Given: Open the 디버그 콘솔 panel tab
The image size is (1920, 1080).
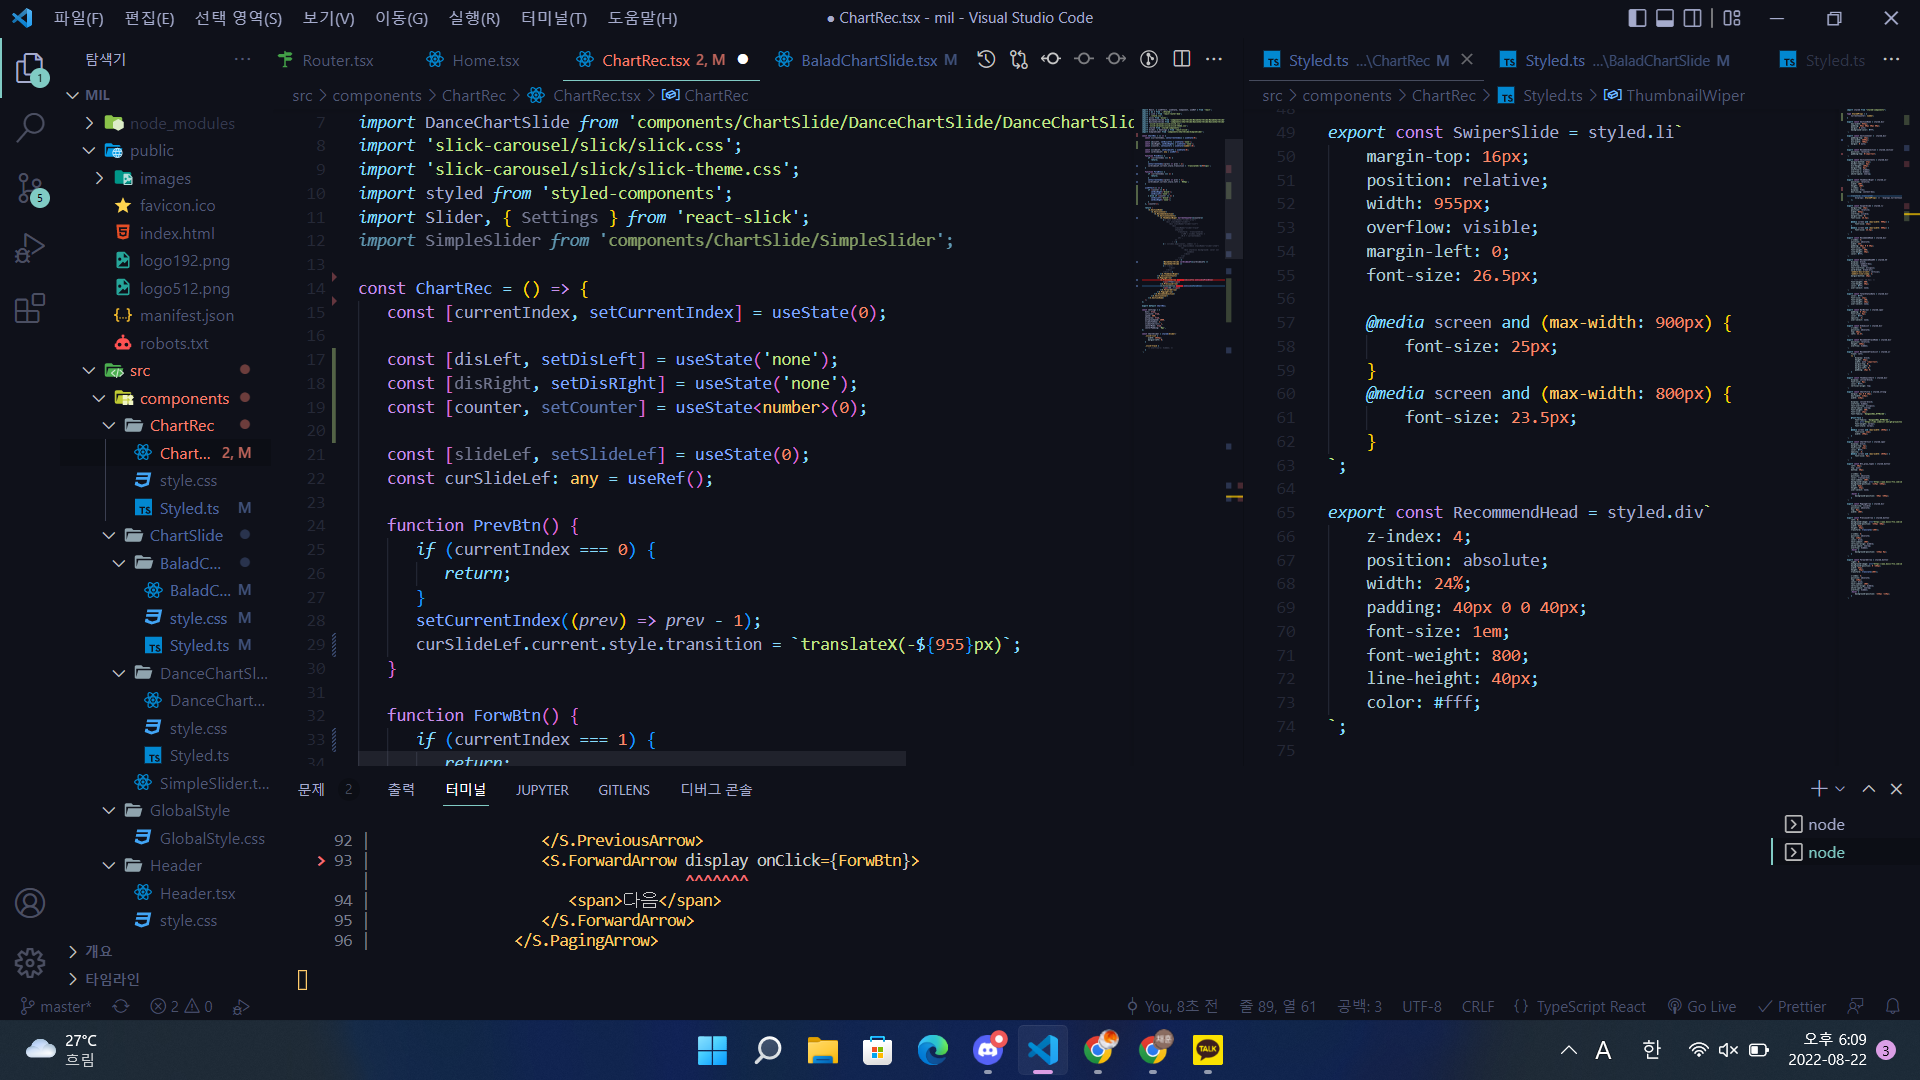Looking at the screenshot, I should coord(716,790).
